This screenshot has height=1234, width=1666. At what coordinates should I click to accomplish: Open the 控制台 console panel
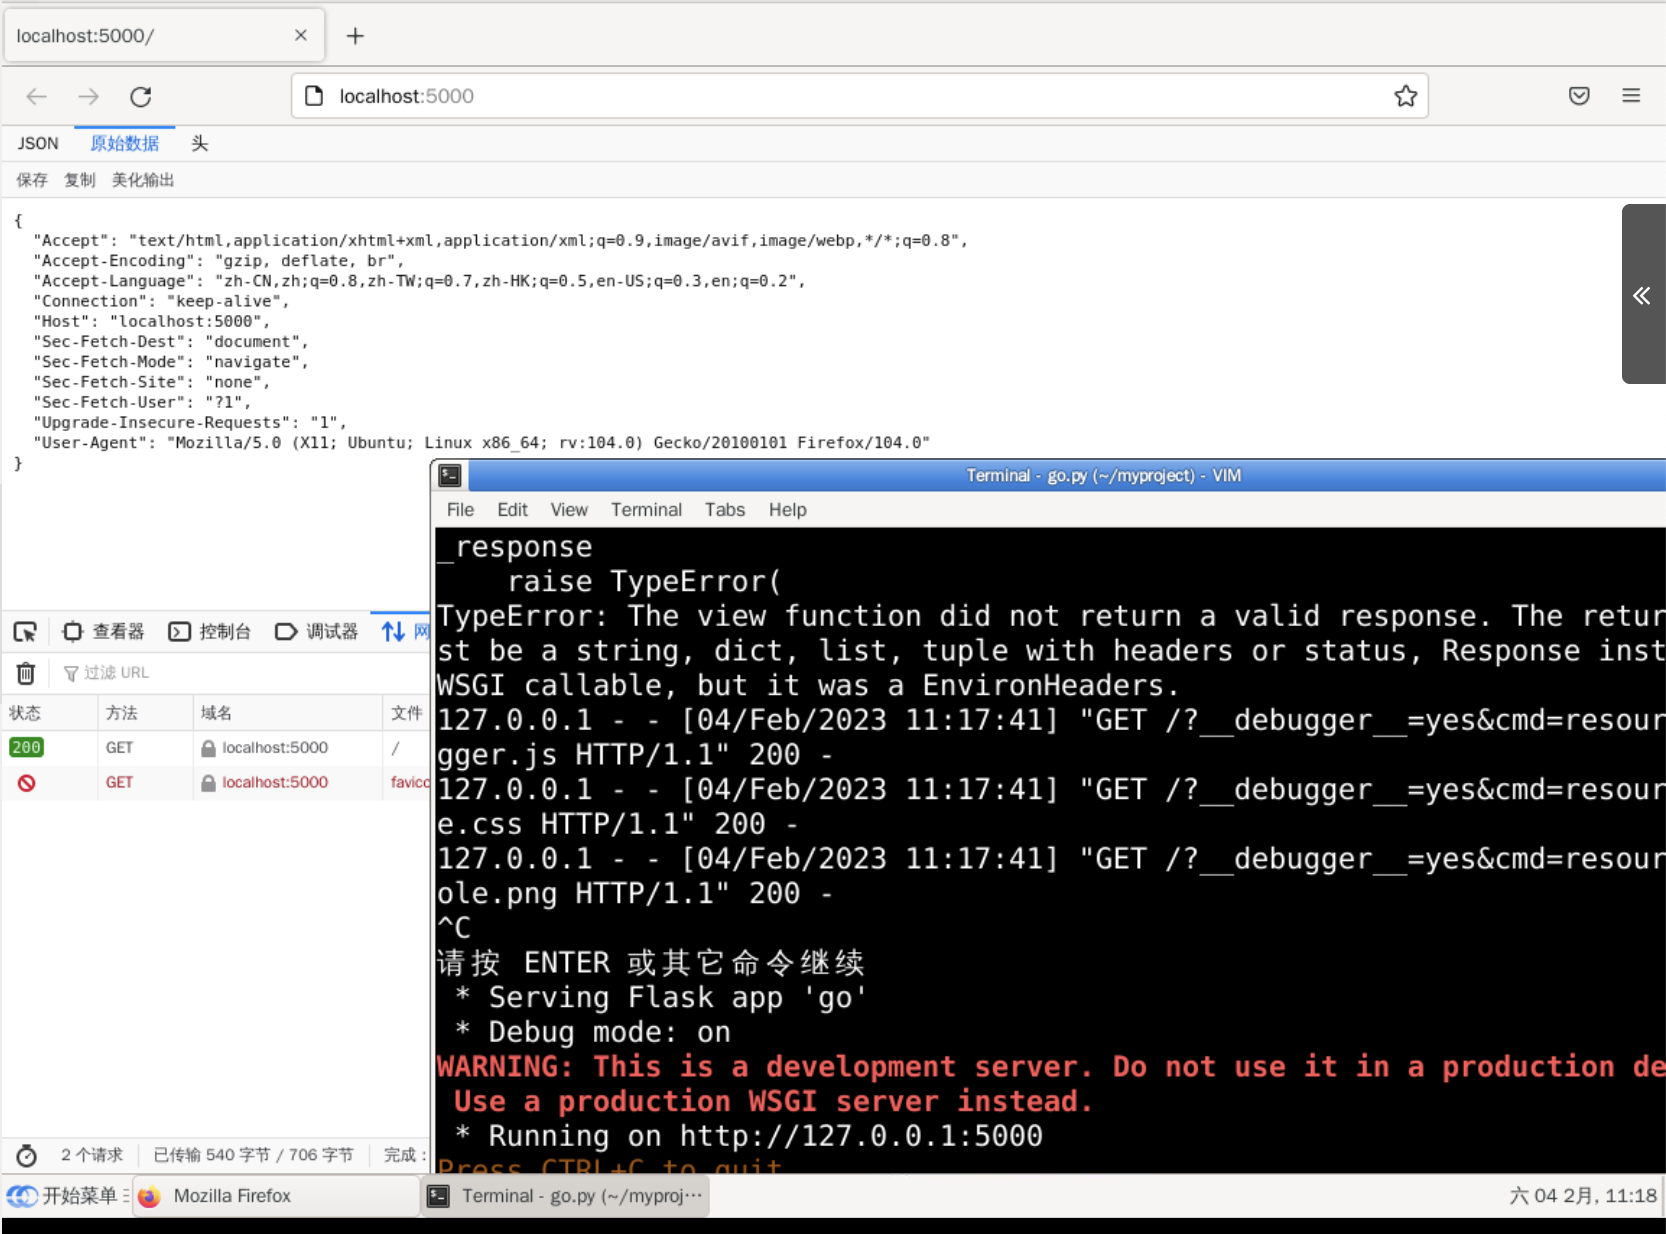coord(210,632)
